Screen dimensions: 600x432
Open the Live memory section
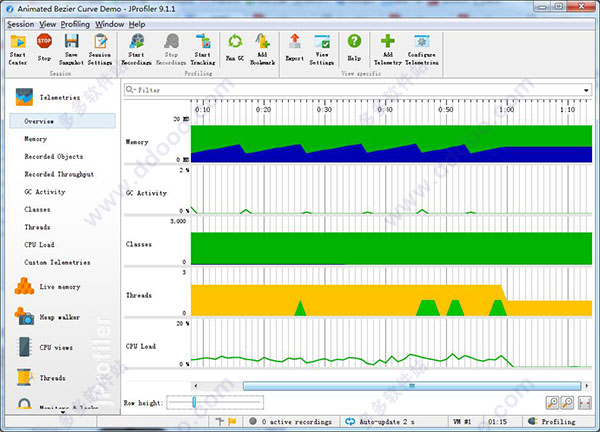tap(47, 286)
